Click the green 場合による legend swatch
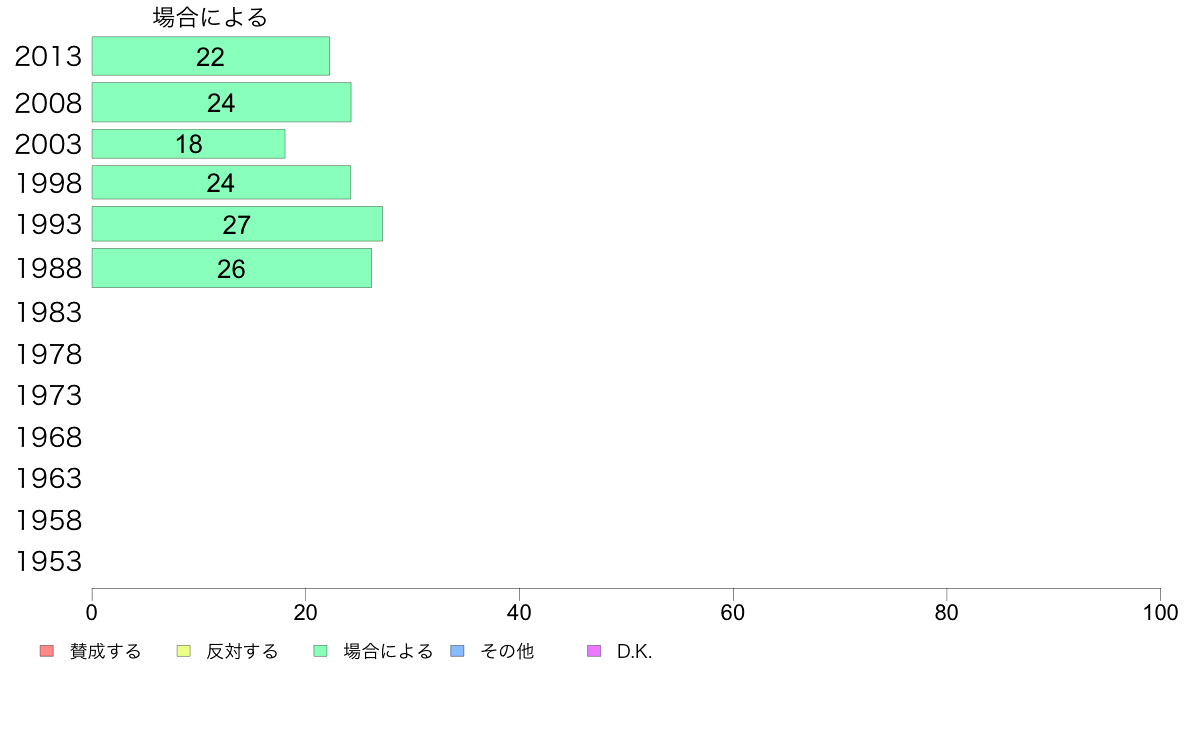The height and width of the screenshot is (736, 1188). tap(320, 651)
